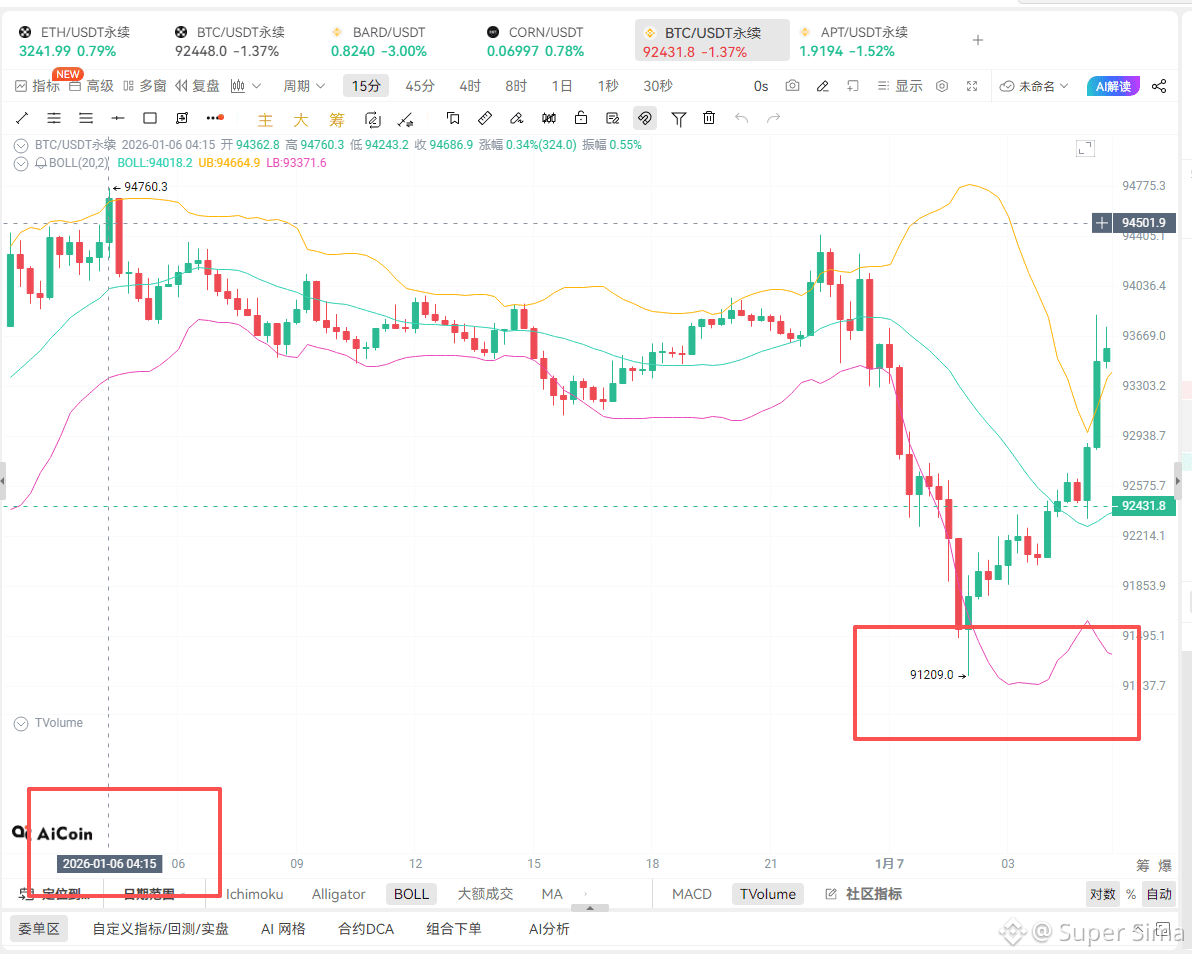Maximize chart pane corner icon

click(x=1086, y=149)
